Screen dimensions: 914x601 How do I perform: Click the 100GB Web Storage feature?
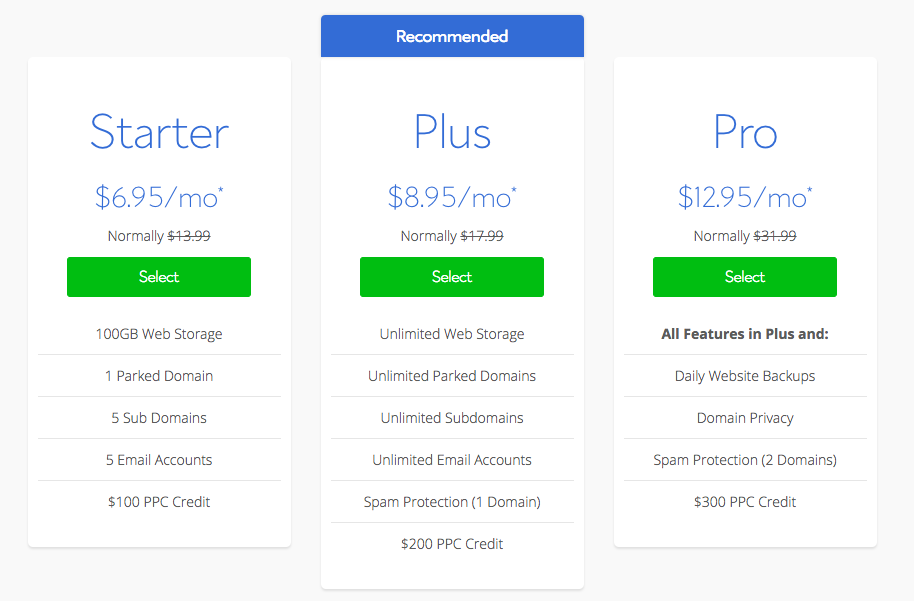(159, 334)
